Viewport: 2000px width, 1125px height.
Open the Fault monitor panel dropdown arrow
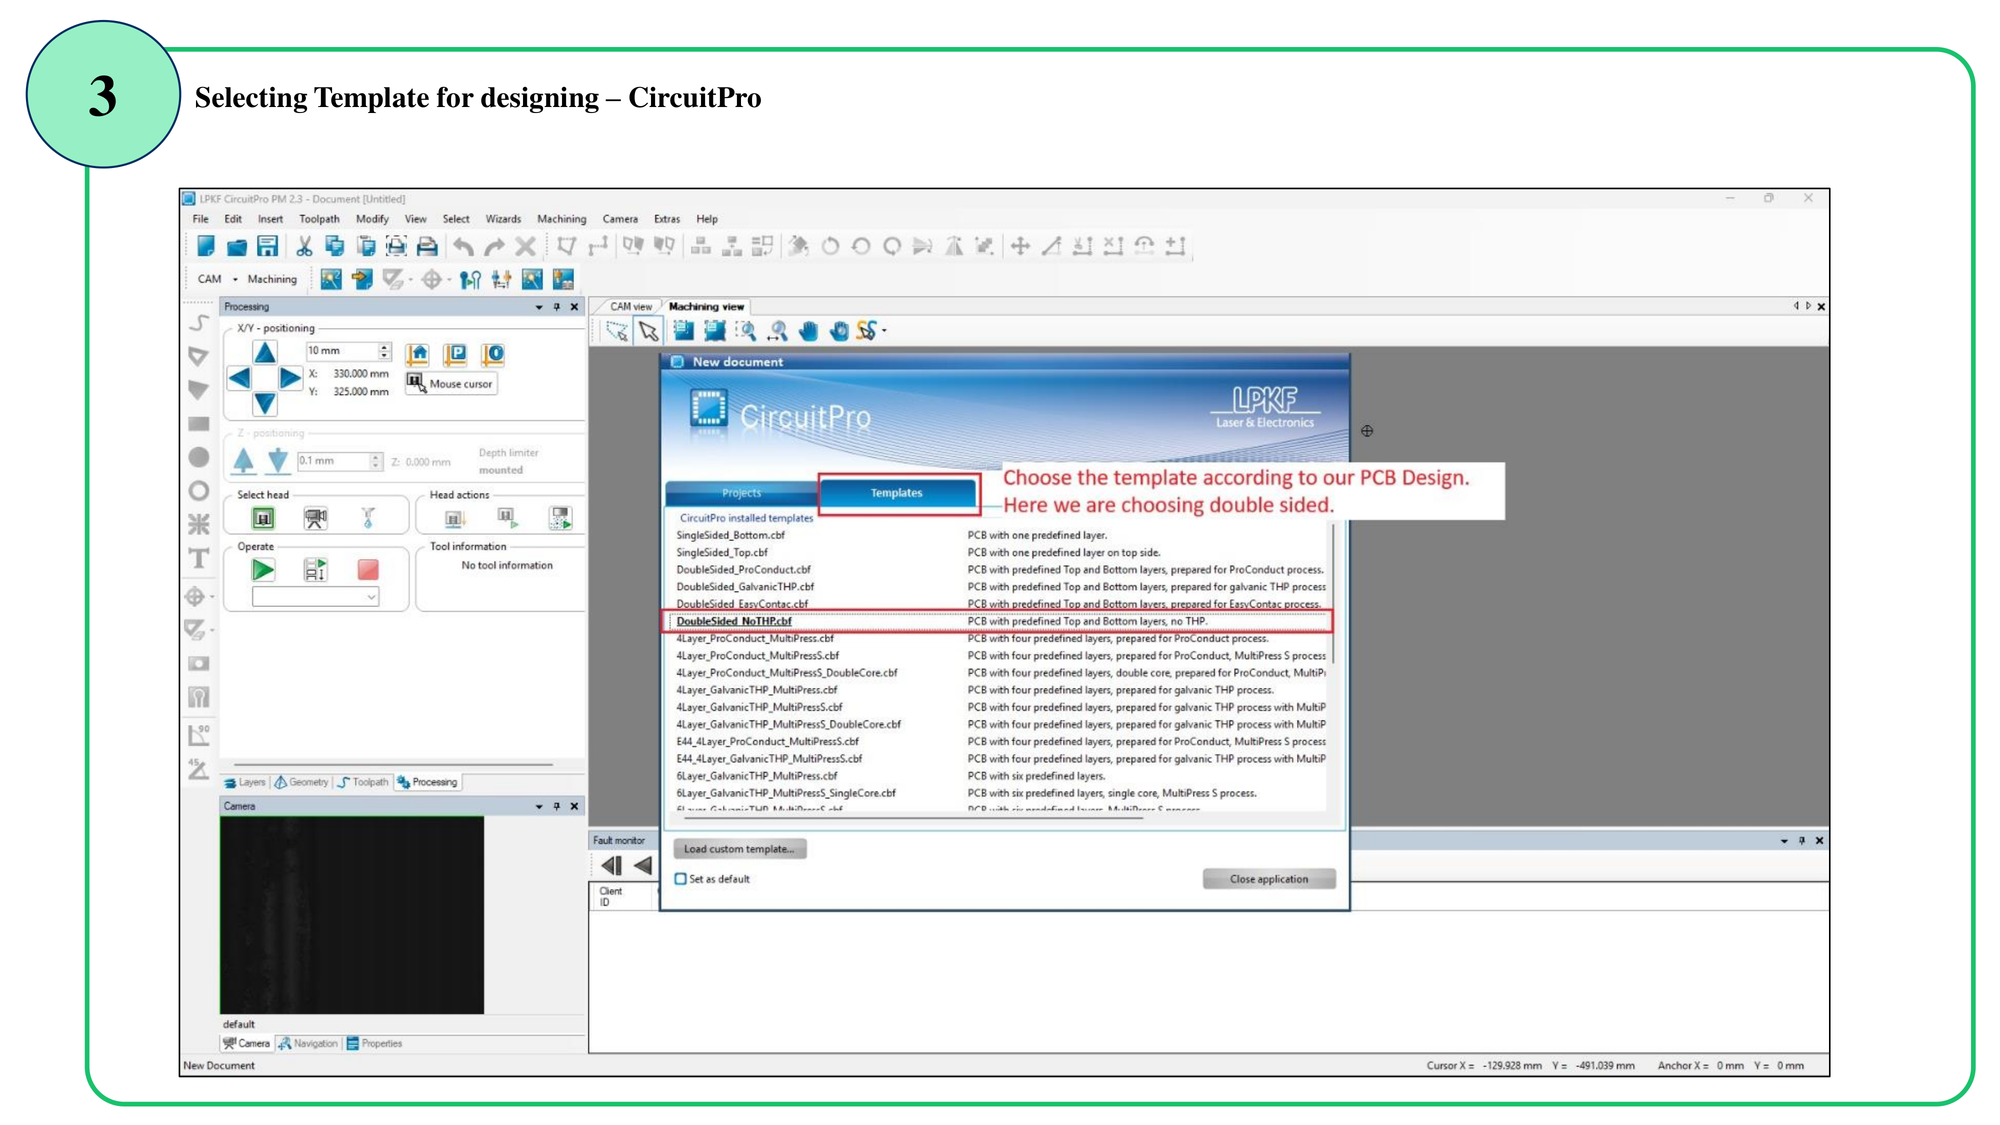click(x=1784, y=841)
